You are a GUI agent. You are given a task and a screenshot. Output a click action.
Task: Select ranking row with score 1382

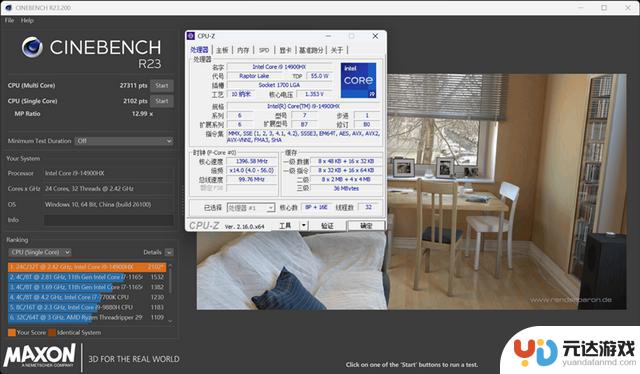coord(87,287)
